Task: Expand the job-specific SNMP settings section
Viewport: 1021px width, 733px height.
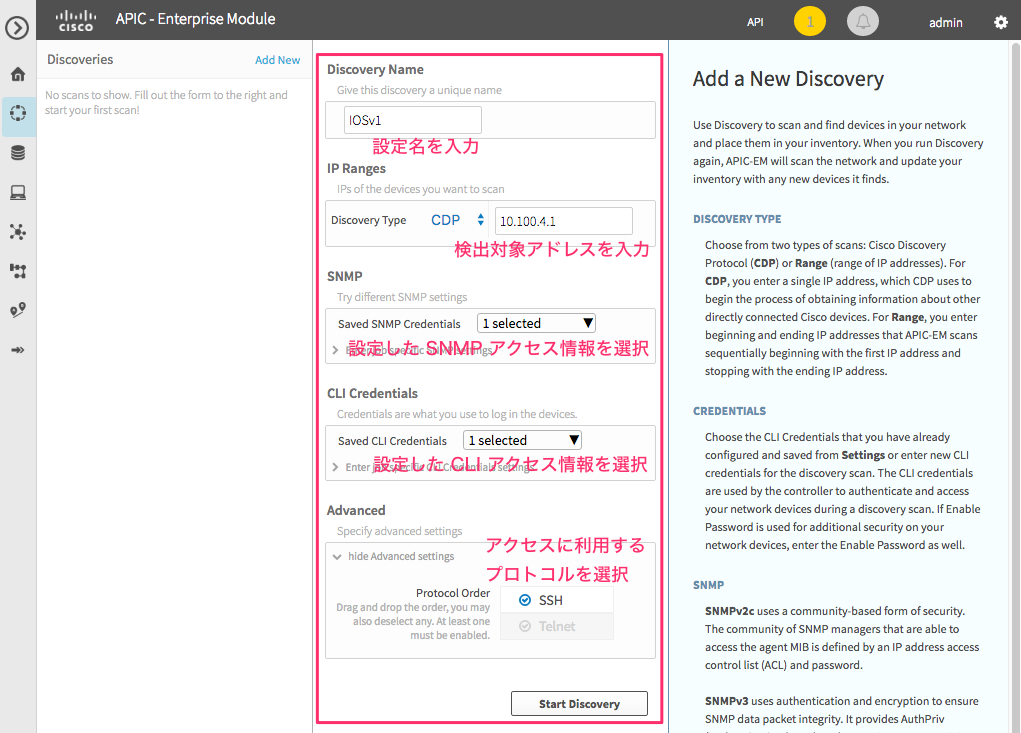Action: (335, 350)
